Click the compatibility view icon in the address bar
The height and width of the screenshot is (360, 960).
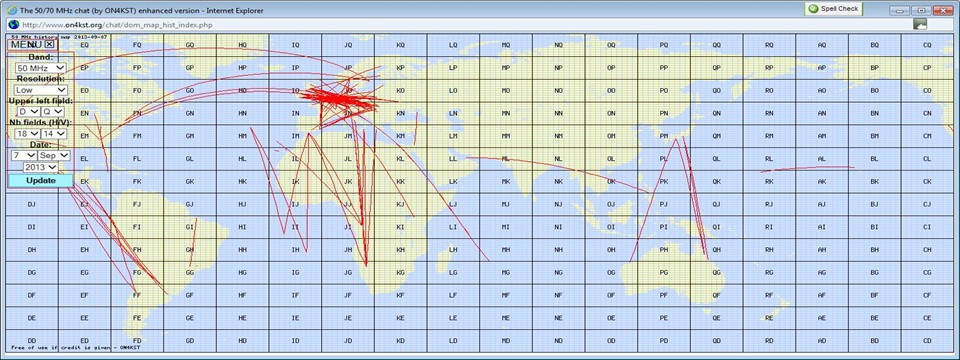pyautogui.click(x=920, y=24)
